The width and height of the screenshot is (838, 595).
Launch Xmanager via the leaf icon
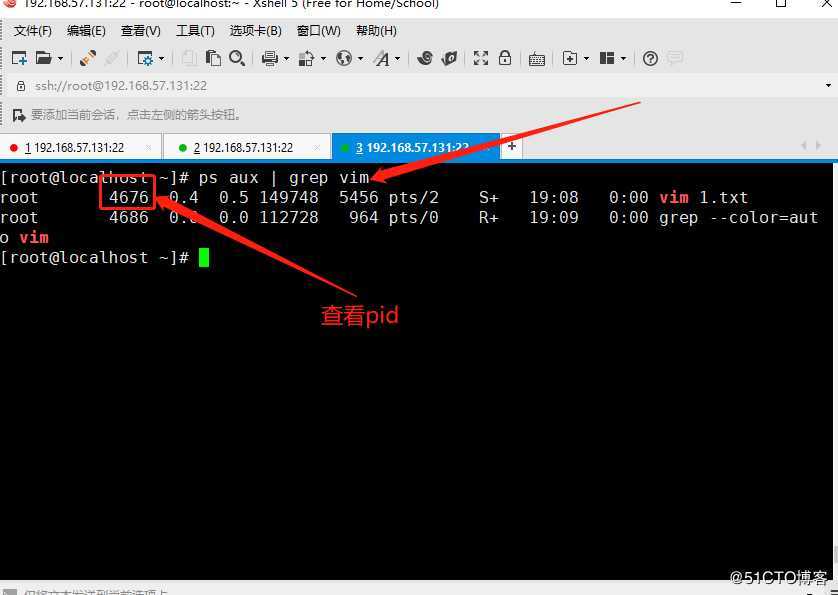449,58
